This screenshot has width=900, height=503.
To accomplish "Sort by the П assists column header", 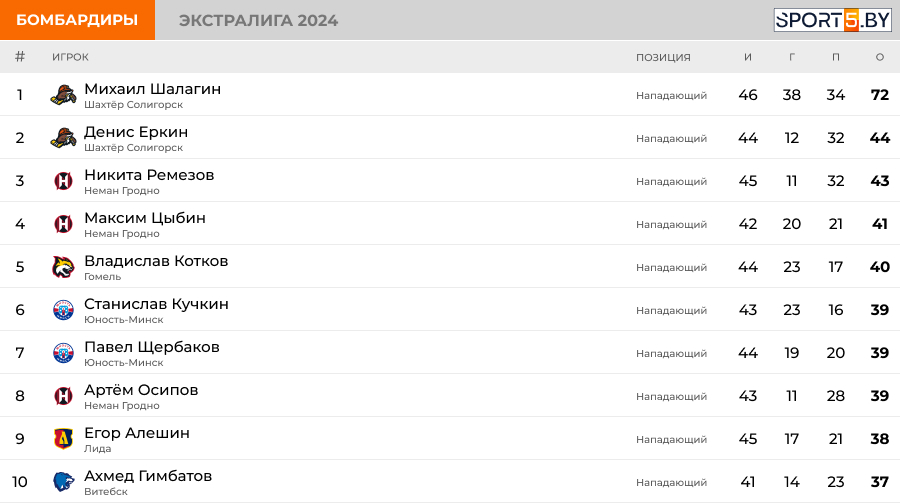I will [836, 57].
